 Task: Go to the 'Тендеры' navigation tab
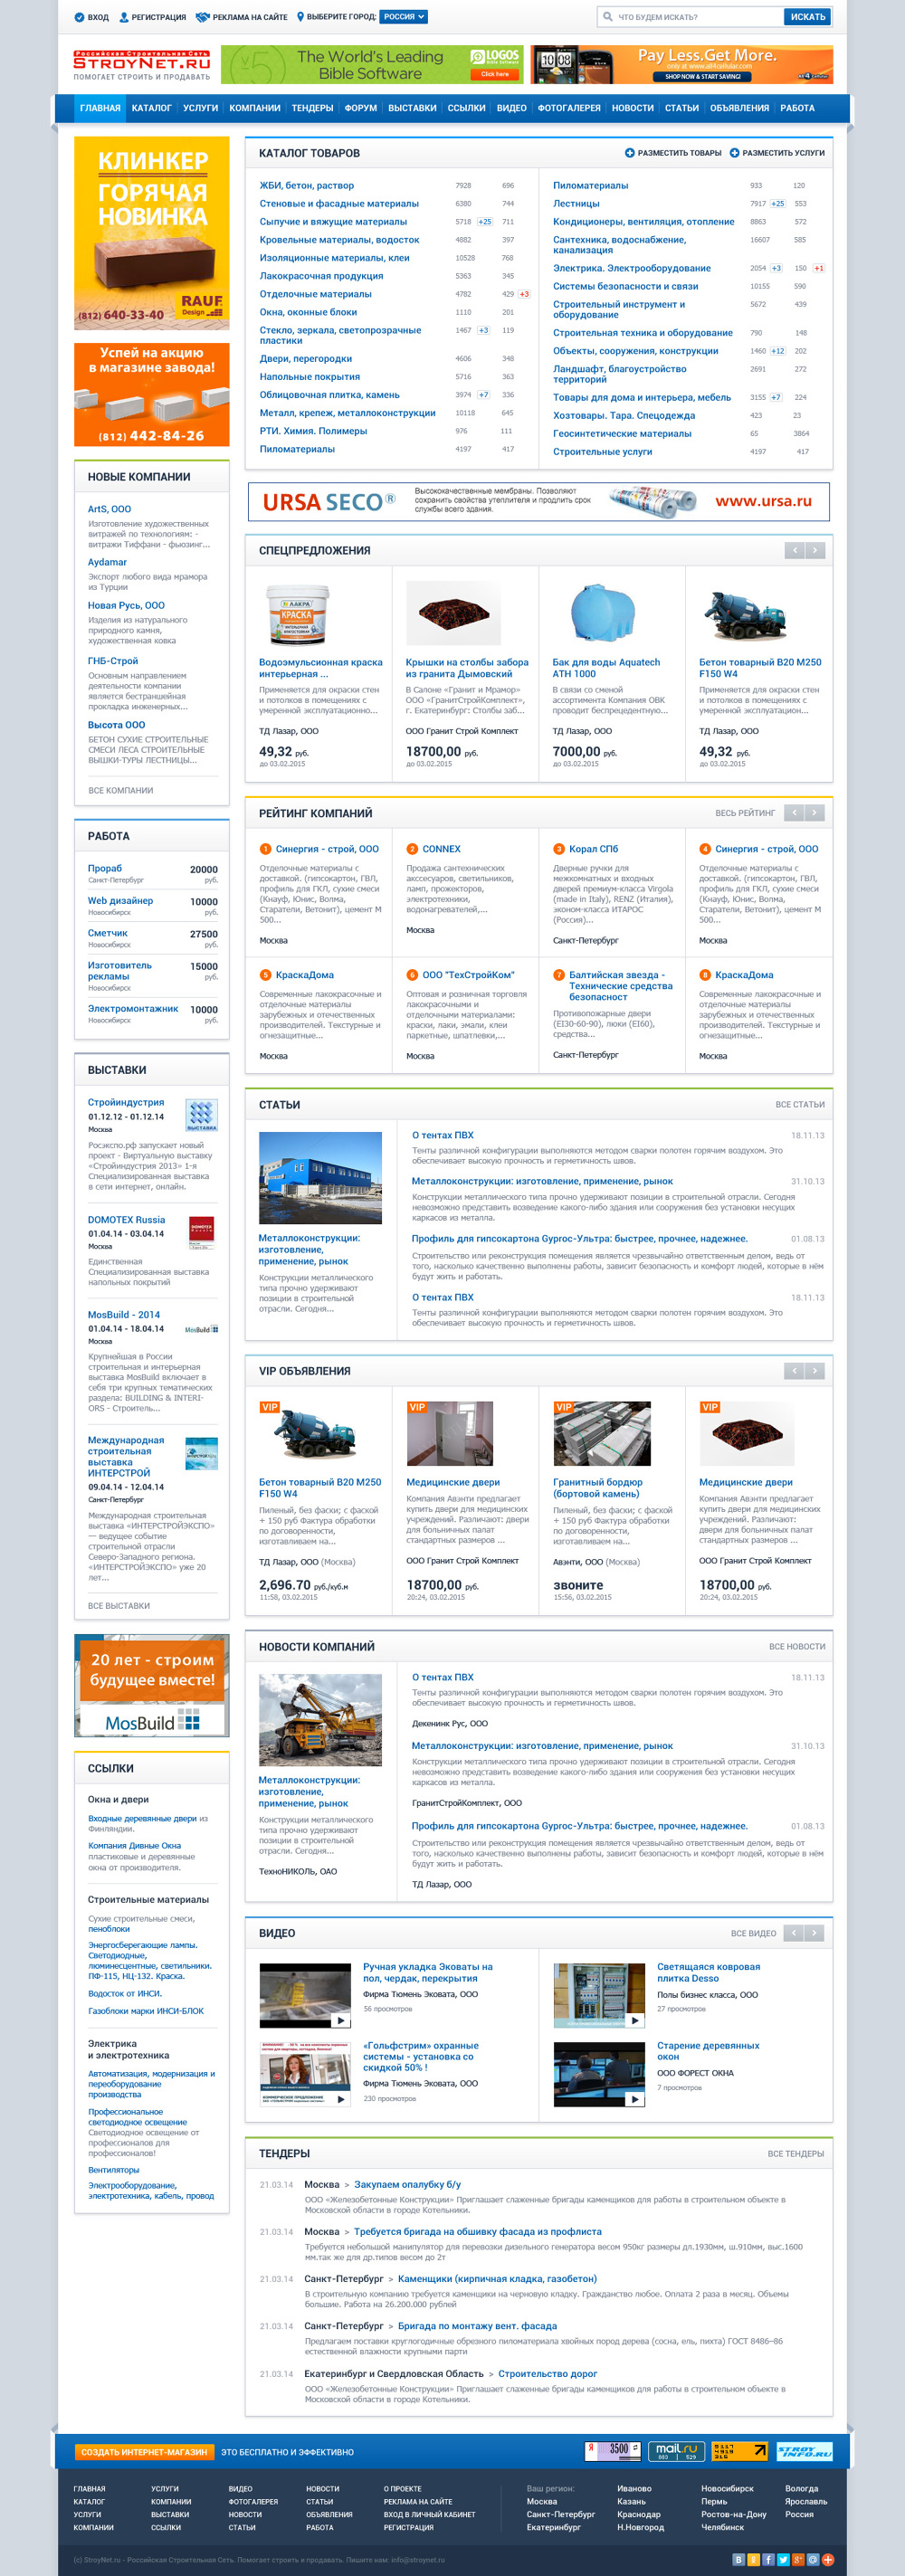tap(312, 108)
